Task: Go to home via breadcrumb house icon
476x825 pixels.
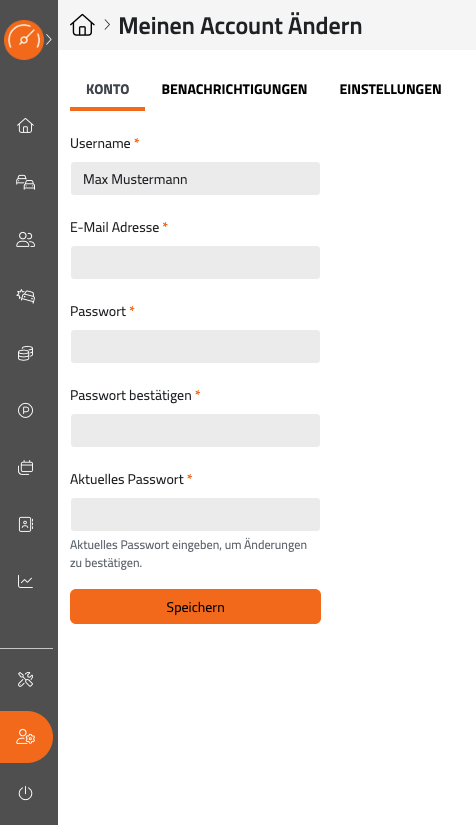Action: (x=83, y=25)
